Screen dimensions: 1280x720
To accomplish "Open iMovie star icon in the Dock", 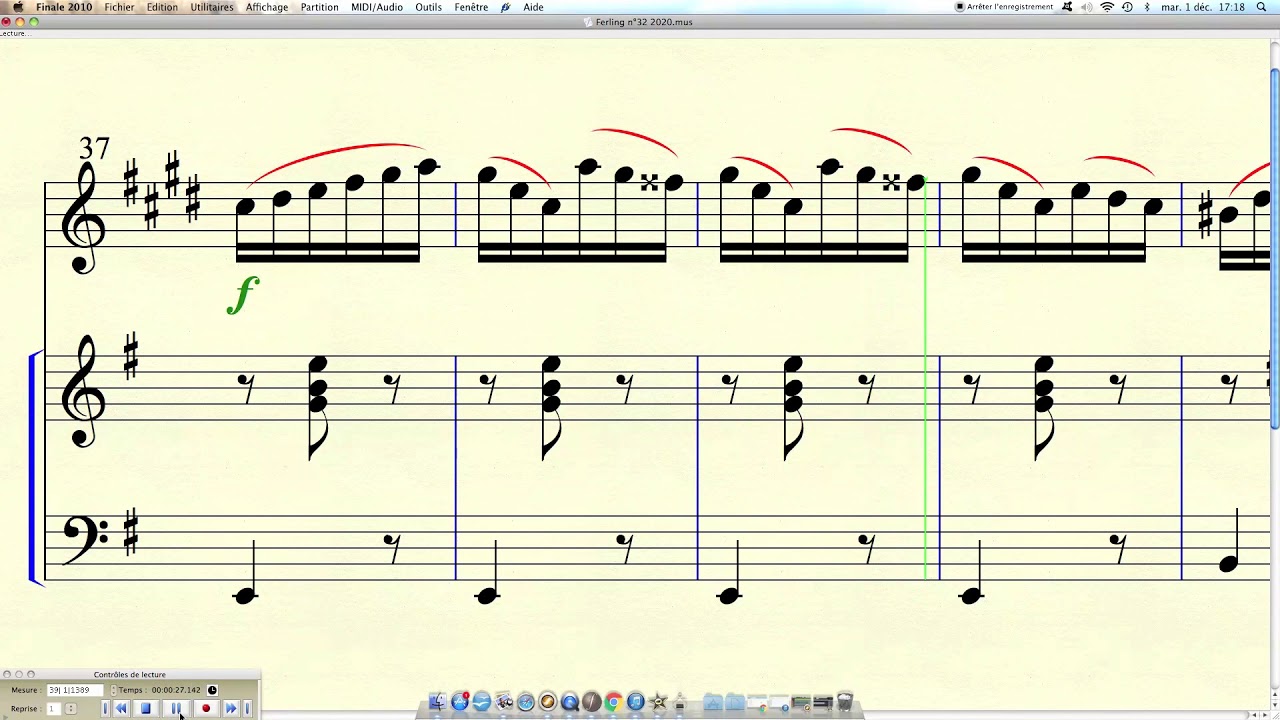I will coord(658,702).
